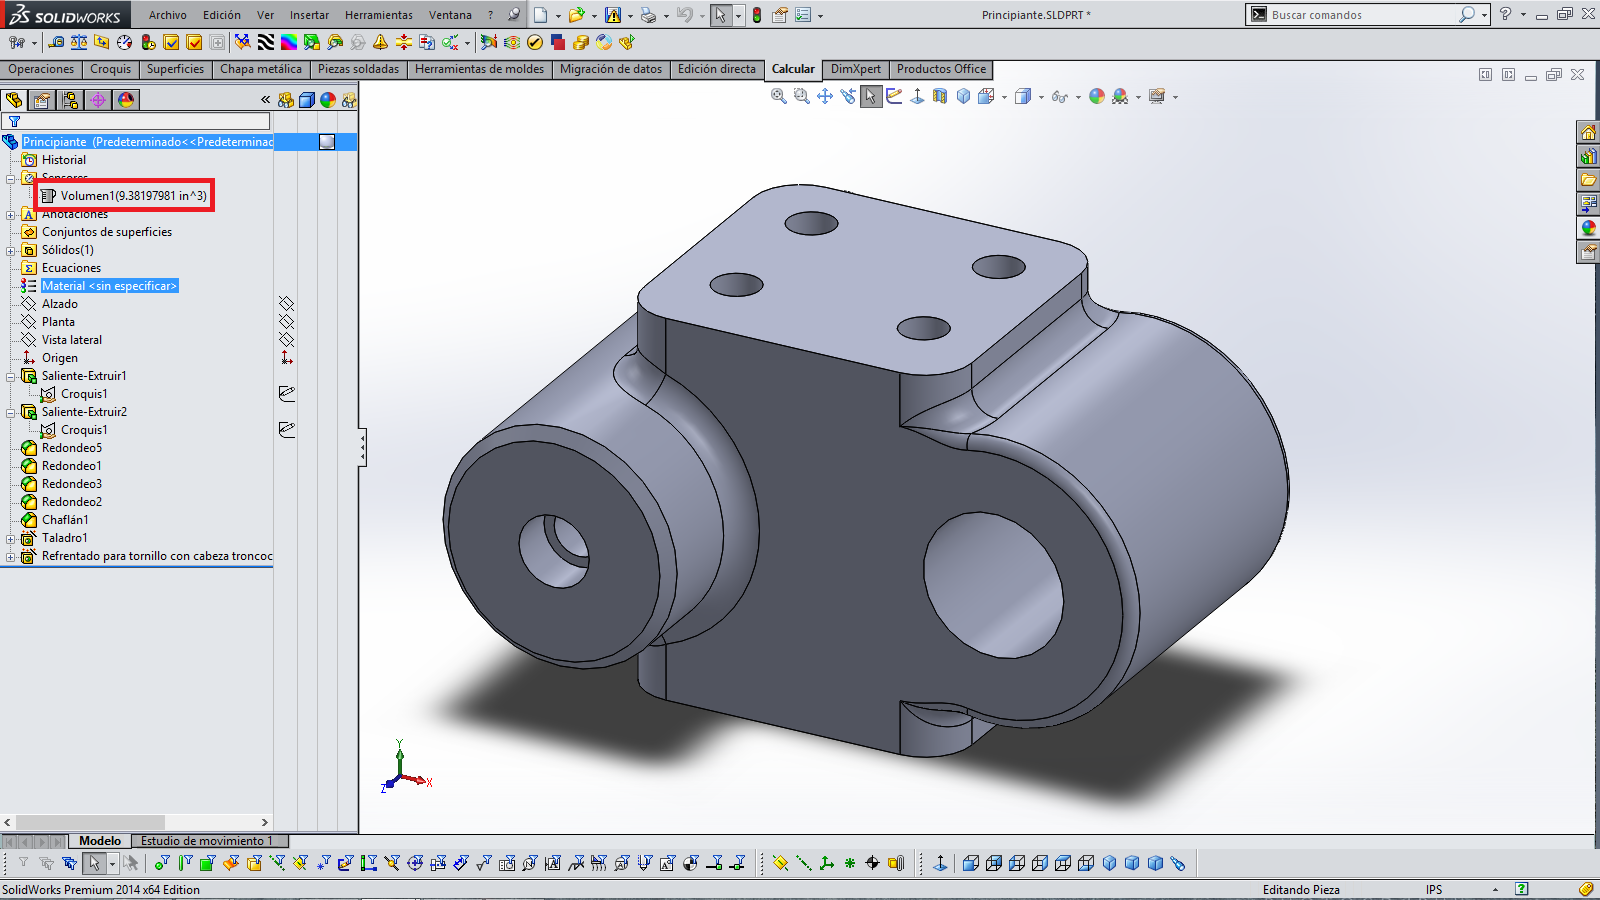This screenshot has height=900, width=1600.
Task: Select the DimXpertManager crosshair tab icon
Action: (98, 100)
